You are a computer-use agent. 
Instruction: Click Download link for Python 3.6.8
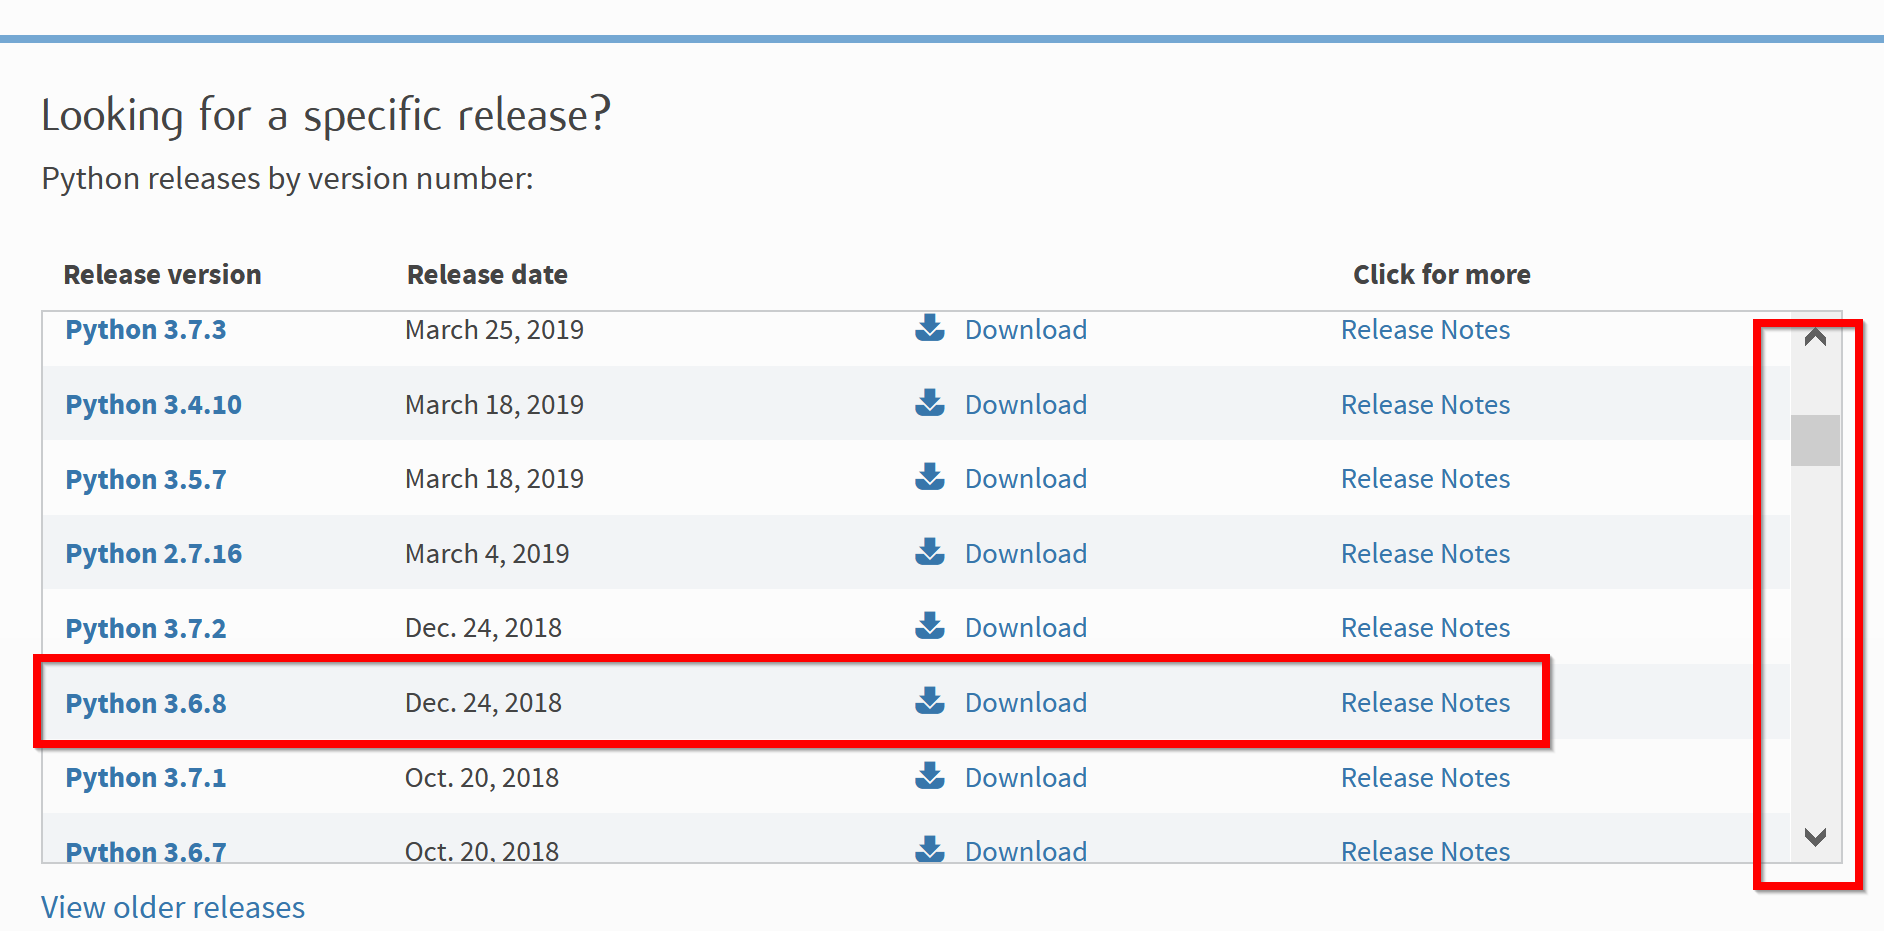[x=1026, y=703]
